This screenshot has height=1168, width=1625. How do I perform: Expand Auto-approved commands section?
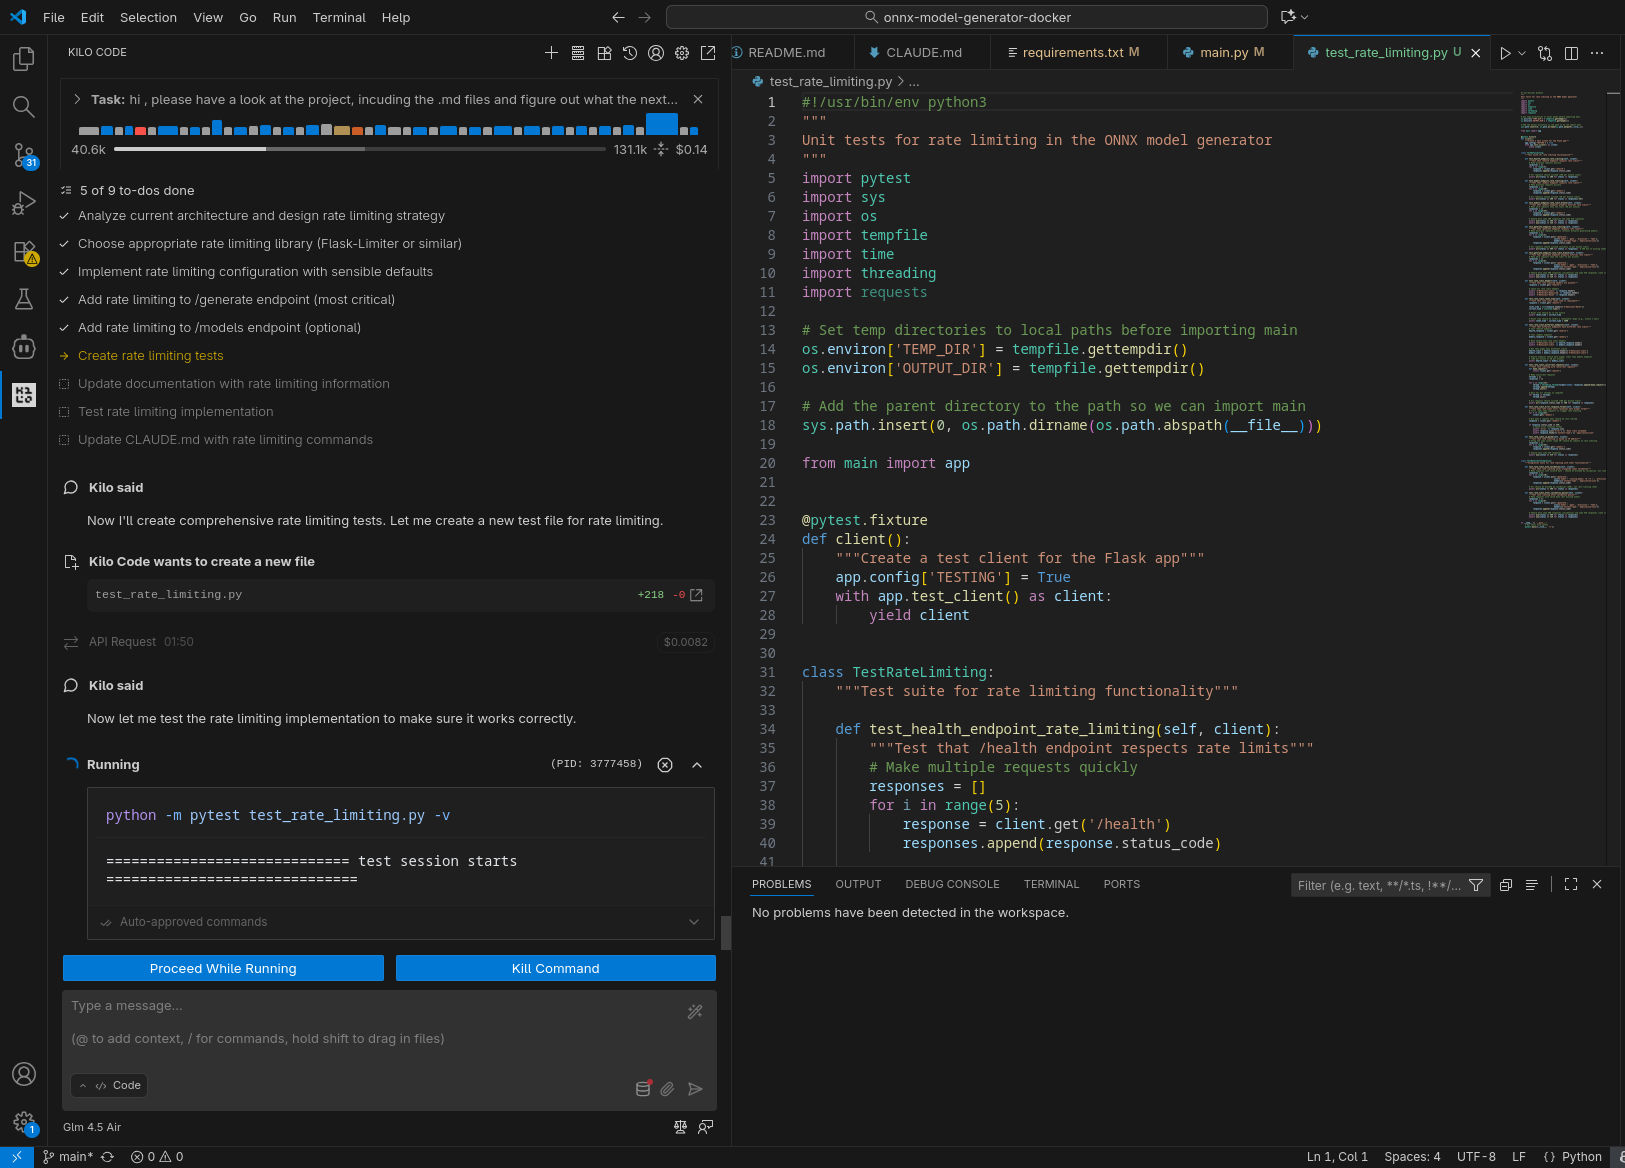(x=694, y=922)
